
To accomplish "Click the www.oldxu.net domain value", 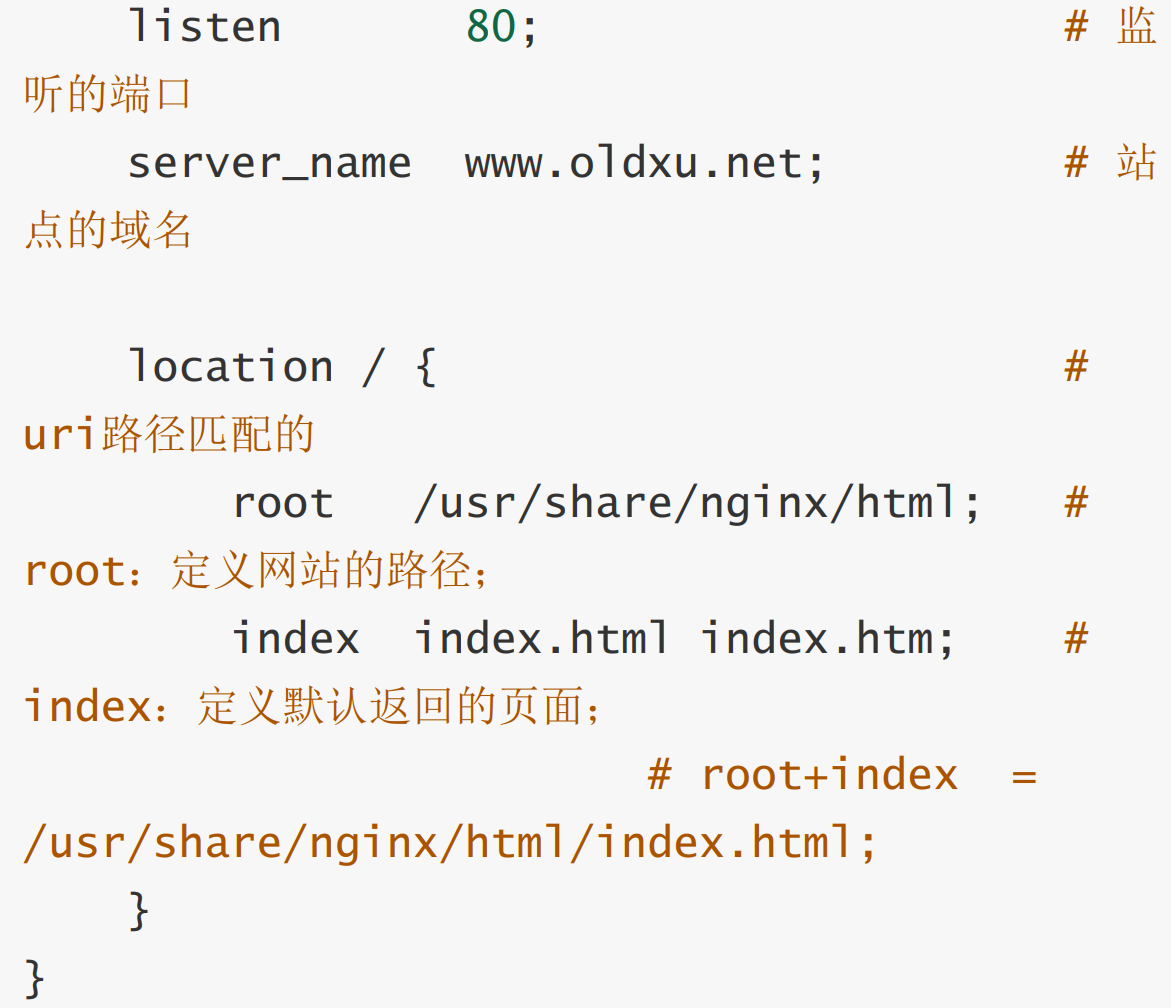I will (x=644, y=163).
